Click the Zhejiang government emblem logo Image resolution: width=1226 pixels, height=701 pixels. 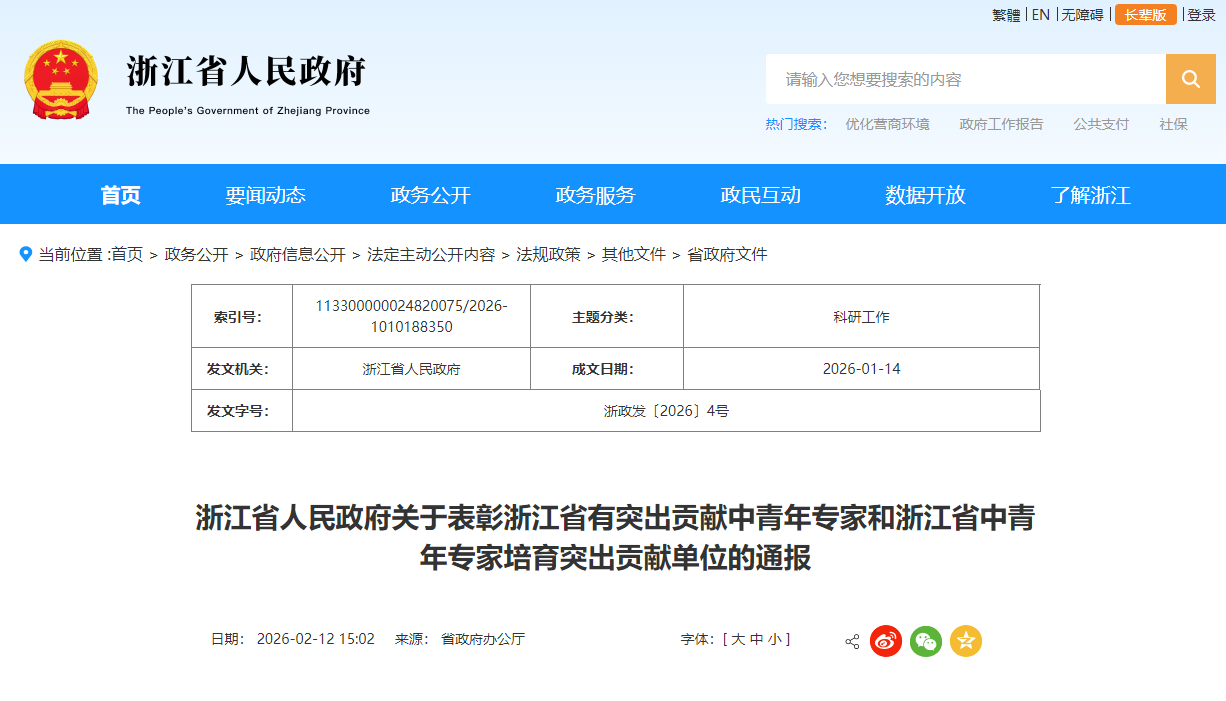63,79
